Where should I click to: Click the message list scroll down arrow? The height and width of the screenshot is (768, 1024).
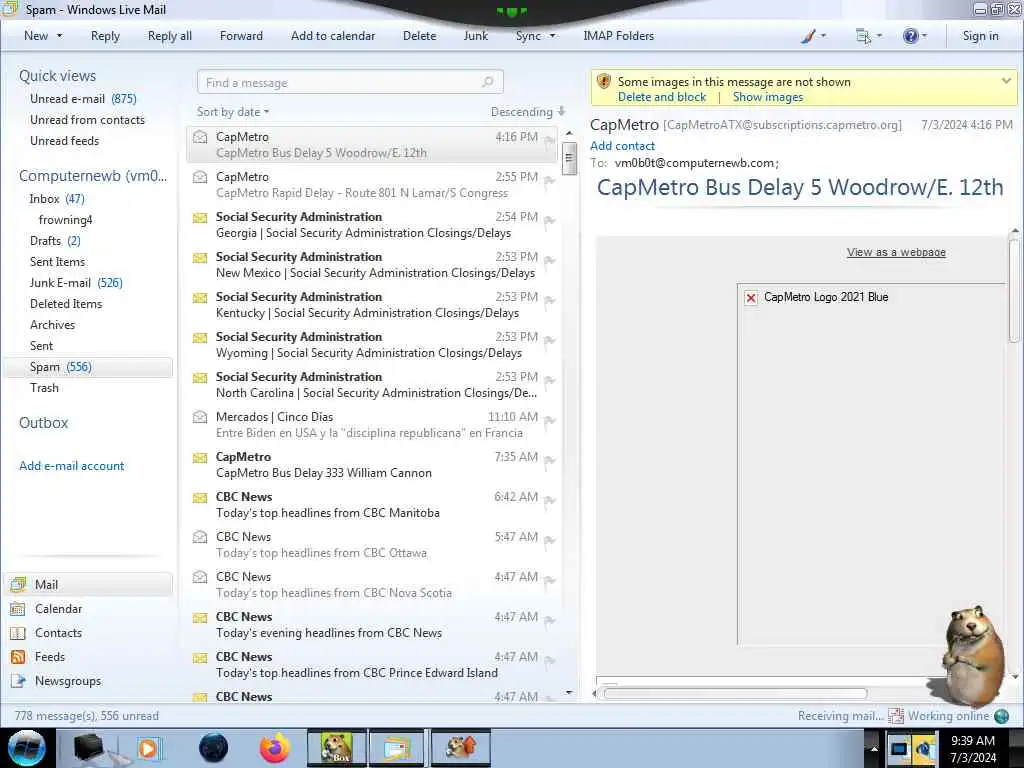coord(569,693)
